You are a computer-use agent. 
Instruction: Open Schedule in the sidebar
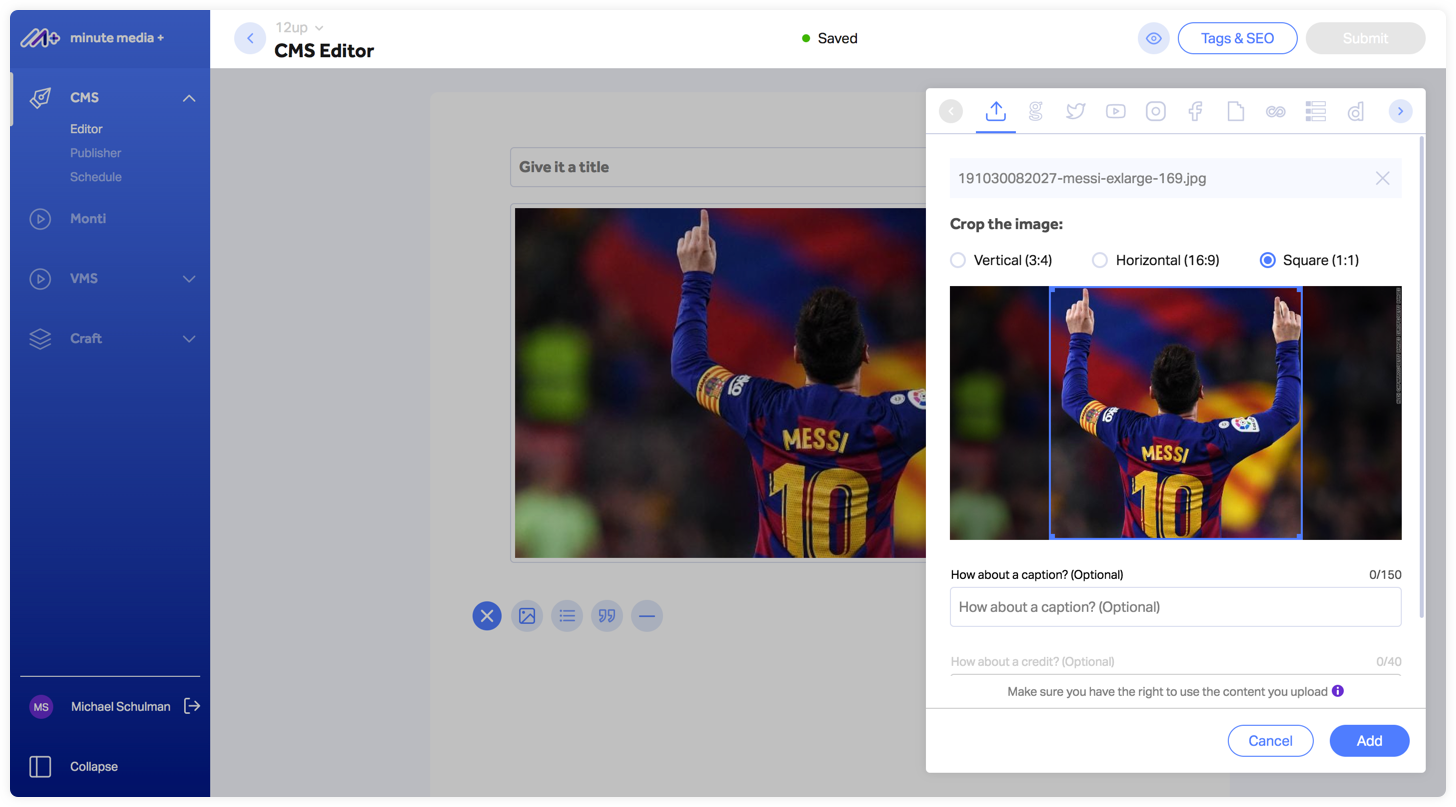pos(96,177)
